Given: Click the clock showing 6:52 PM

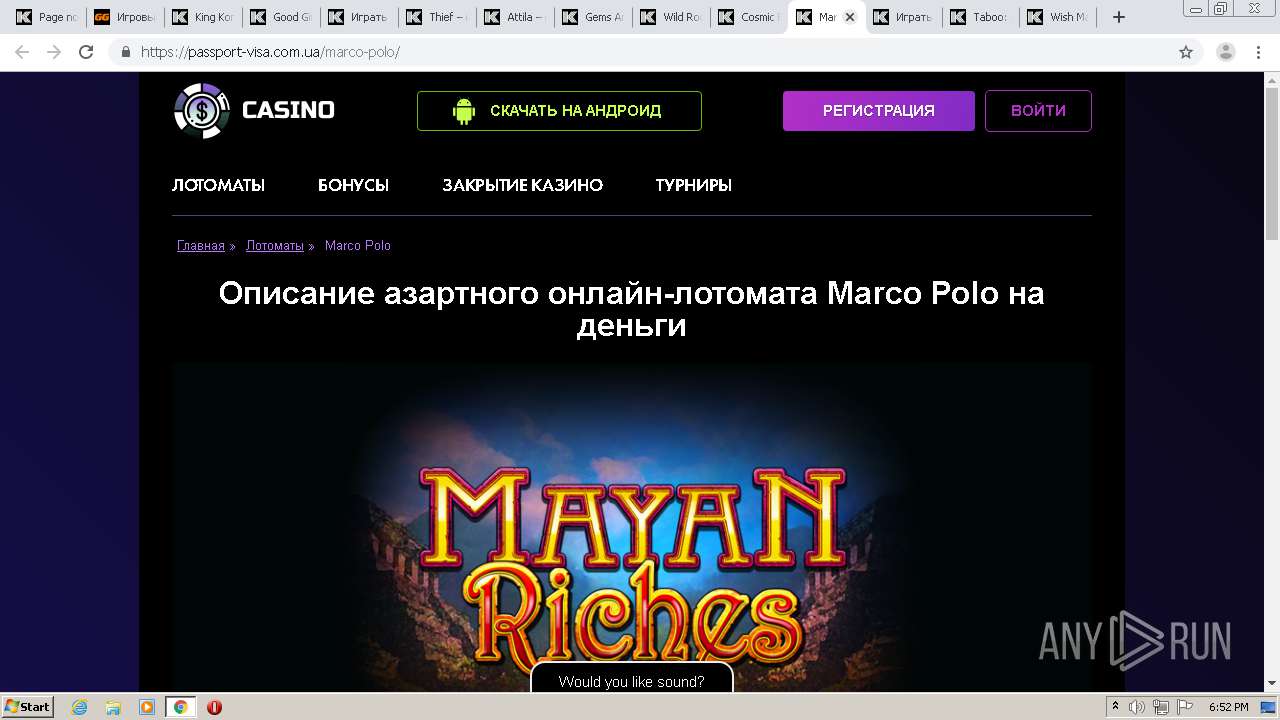Looking at the screenshot, I should (1229, 707).
